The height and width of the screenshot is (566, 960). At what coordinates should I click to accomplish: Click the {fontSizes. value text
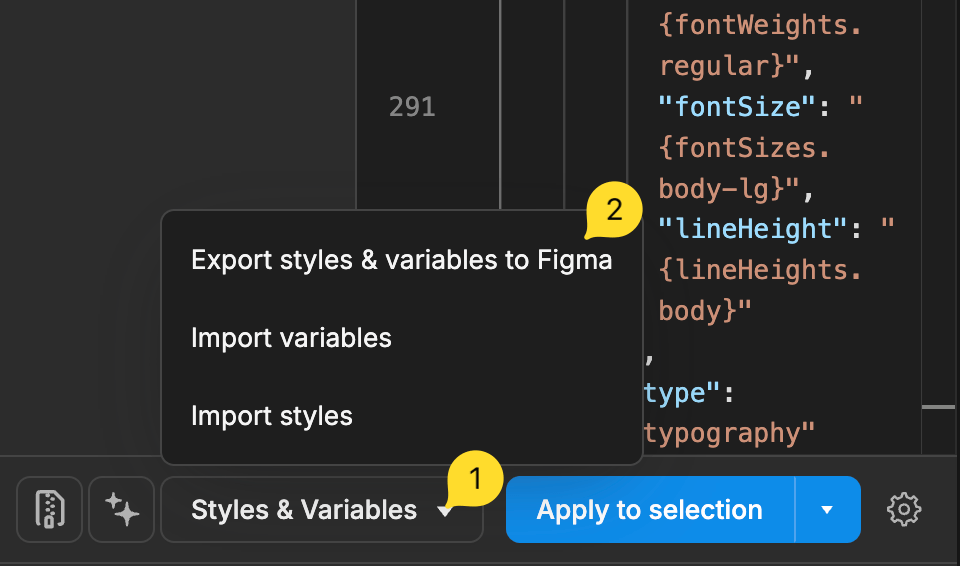(x=744, y=148)
